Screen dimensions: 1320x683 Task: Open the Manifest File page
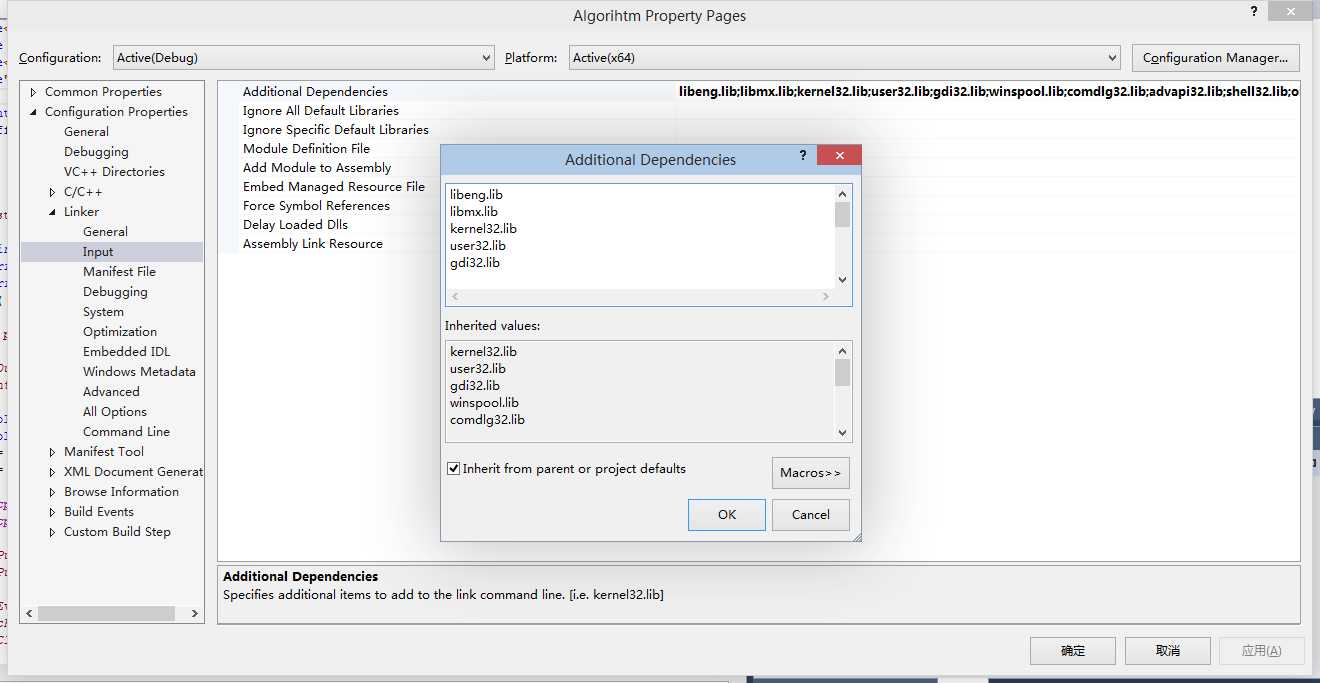click(119, 272)
